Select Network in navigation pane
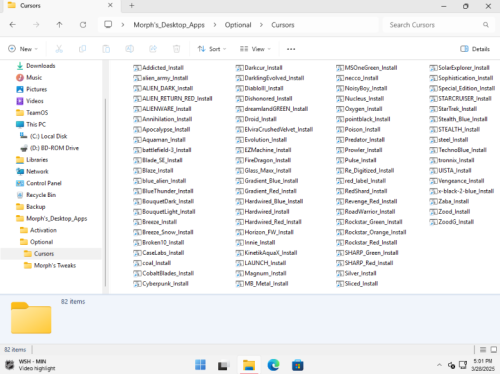 click(37, 171)
